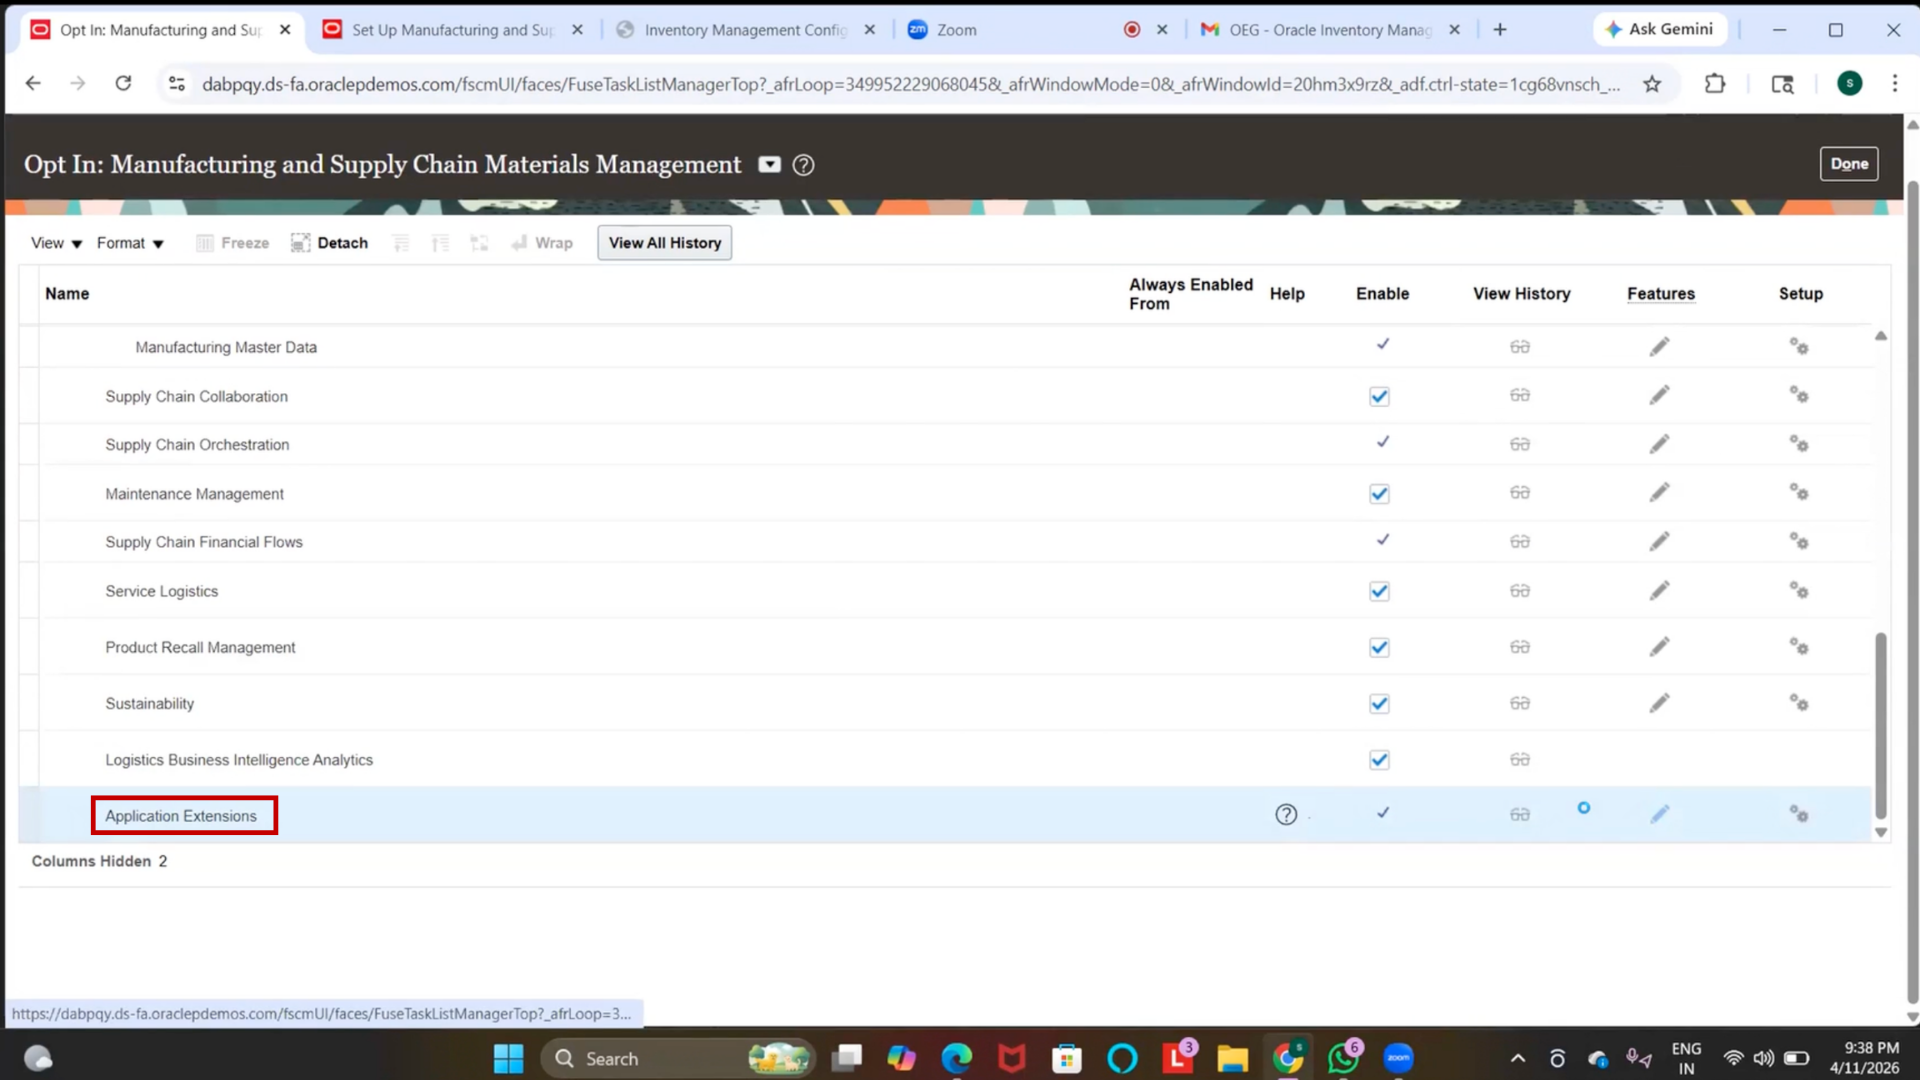Open Zoom app from taskbar
This screenshot has height=1080, width=1920.
pyautogui.click(x=1398, y=1058)
